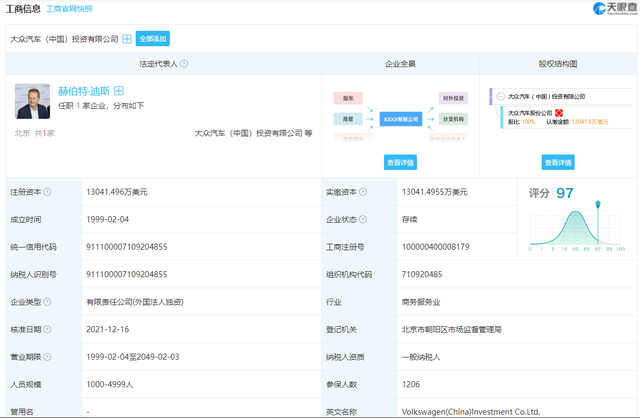Image resolution: width=640 pixels, height=418 pixels.
Task: Select organization code 710920485
Action: point(422,274)
